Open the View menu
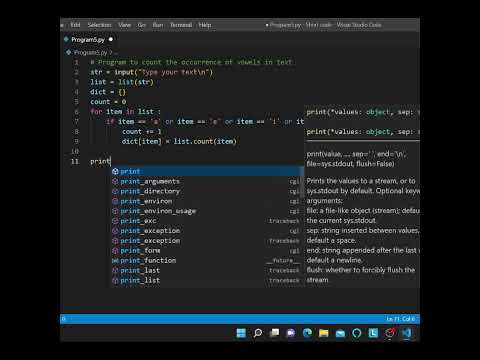Image resolution: width=480 pixels, height=360 pixels. click(124, 25)
